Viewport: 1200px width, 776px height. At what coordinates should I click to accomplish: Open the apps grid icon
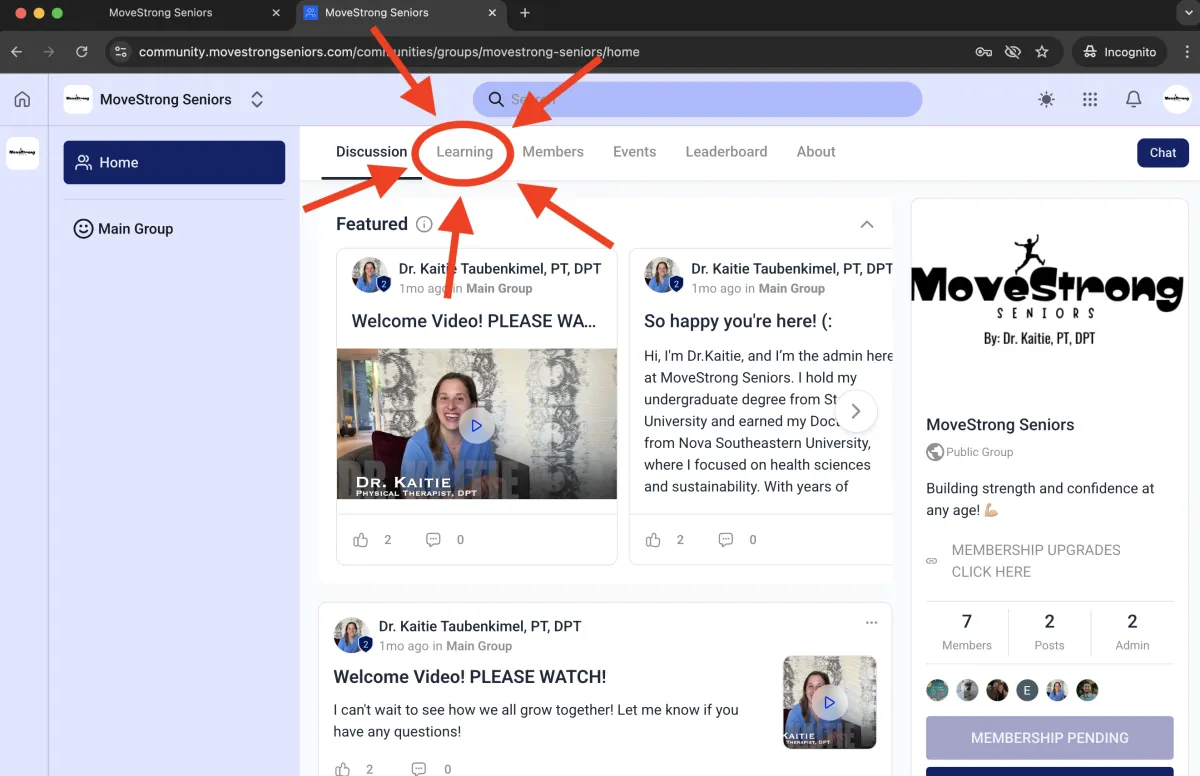click(x=1090, y=99)
